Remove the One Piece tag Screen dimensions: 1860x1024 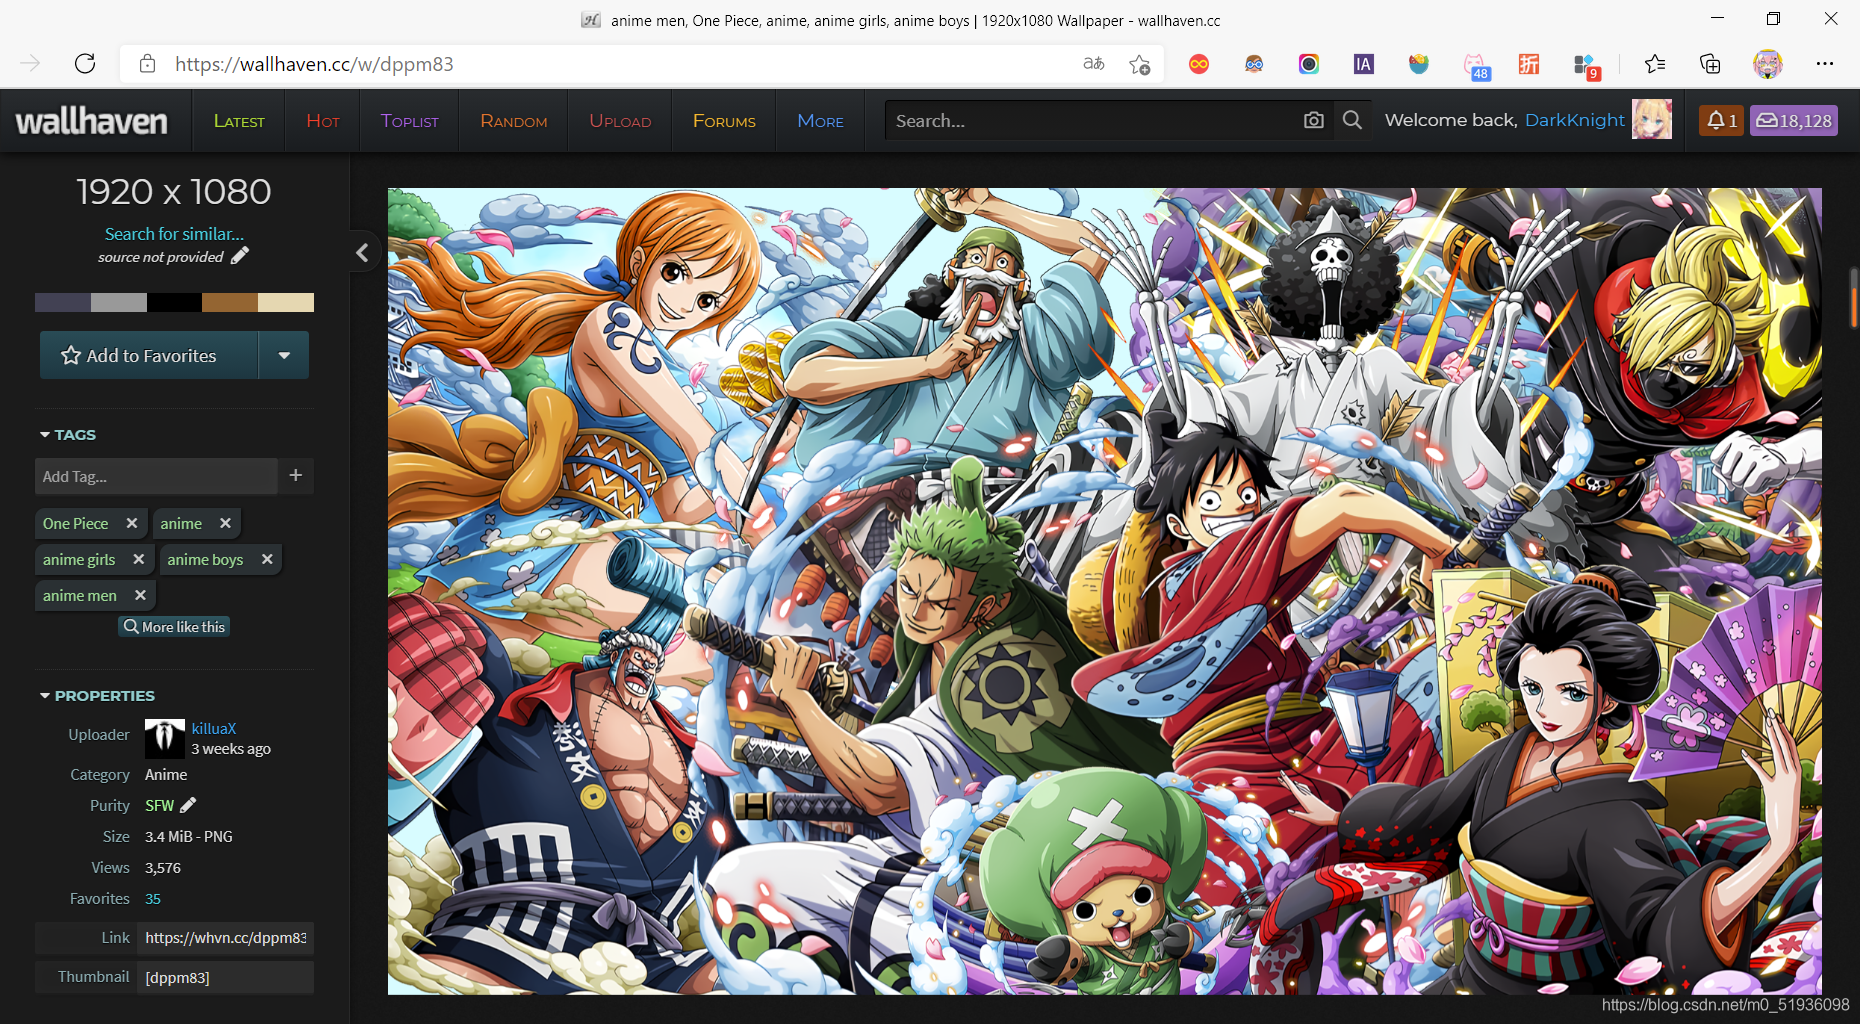point(132,523)
